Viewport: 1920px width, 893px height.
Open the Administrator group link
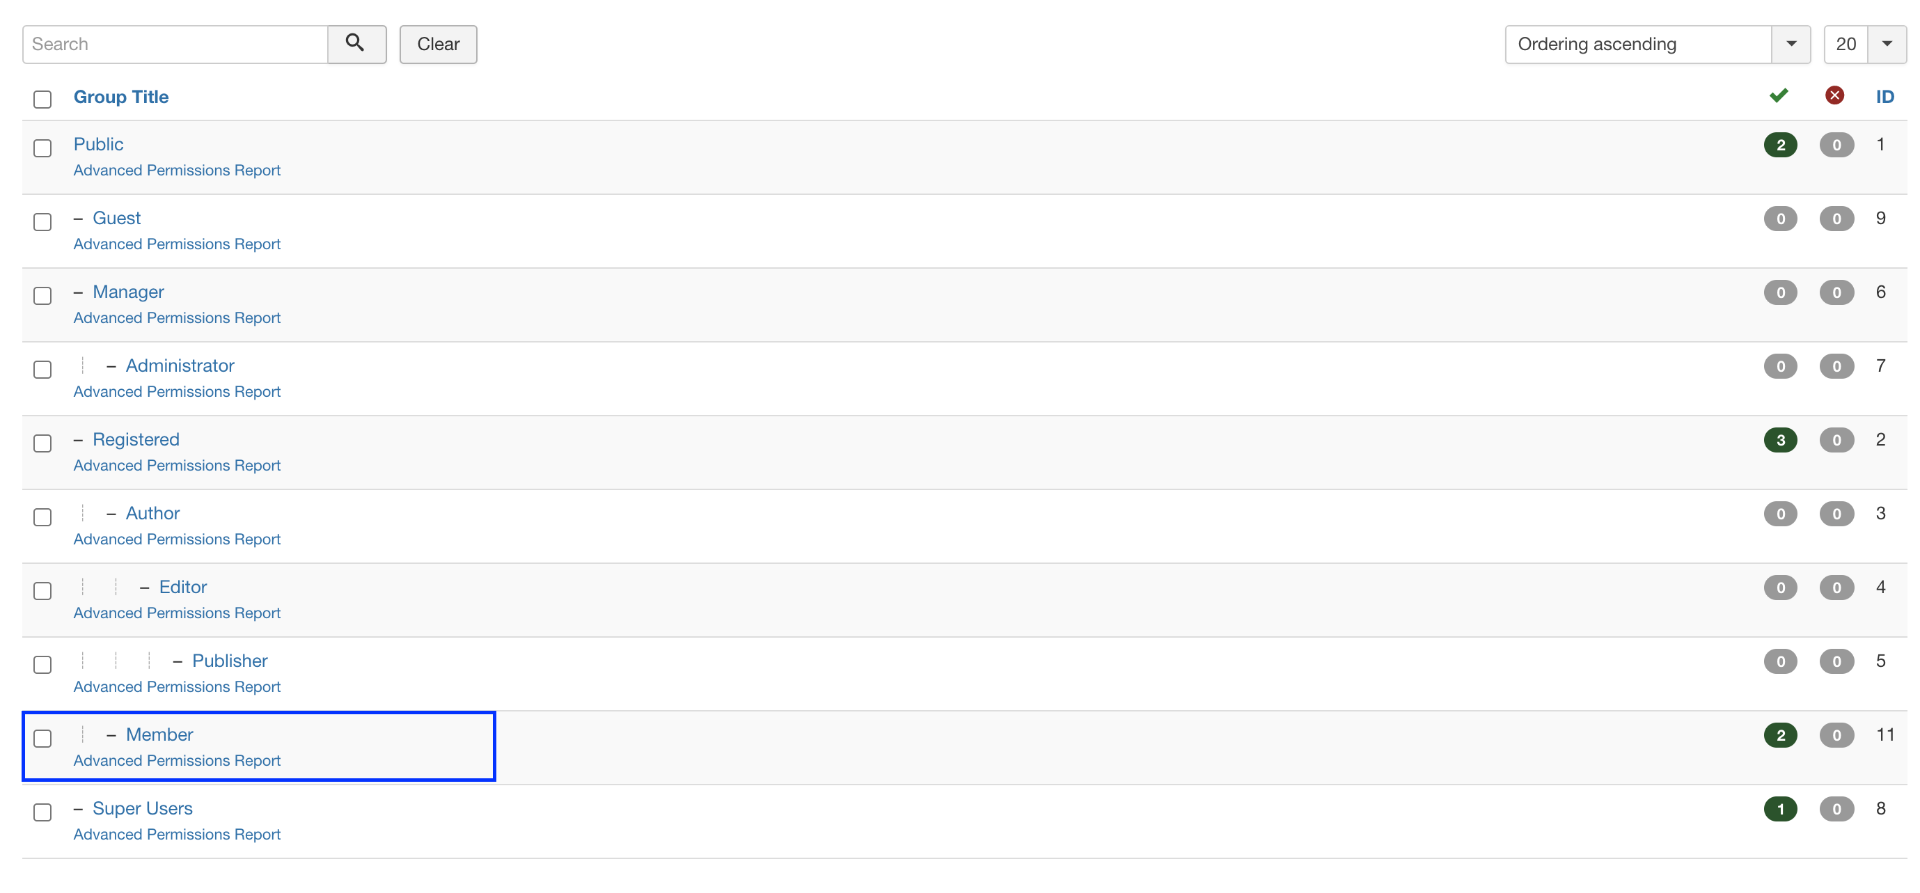coord(180,366)
